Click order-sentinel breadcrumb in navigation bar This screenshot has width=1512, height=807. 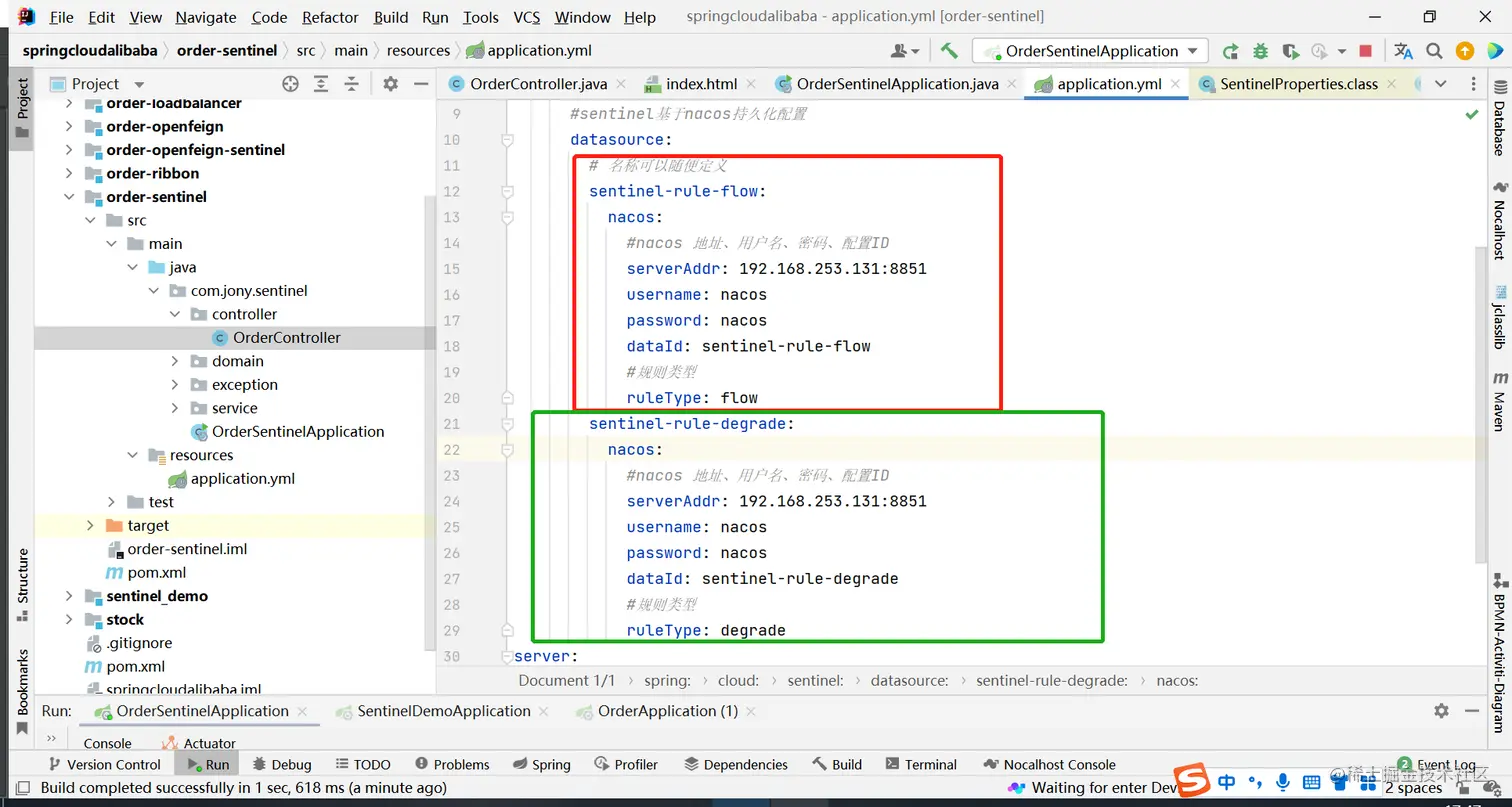pos(227,51)
